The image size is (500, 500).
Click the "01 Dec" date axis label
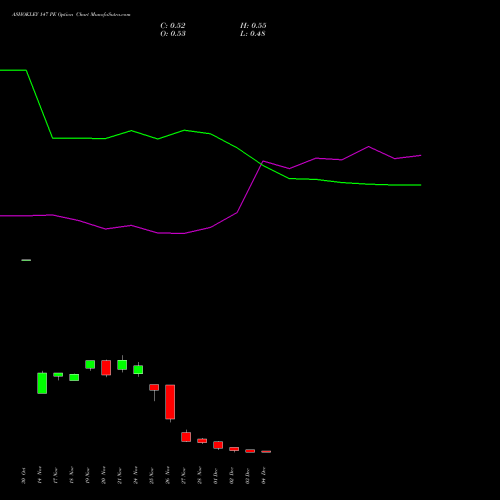tap(215, 476)
